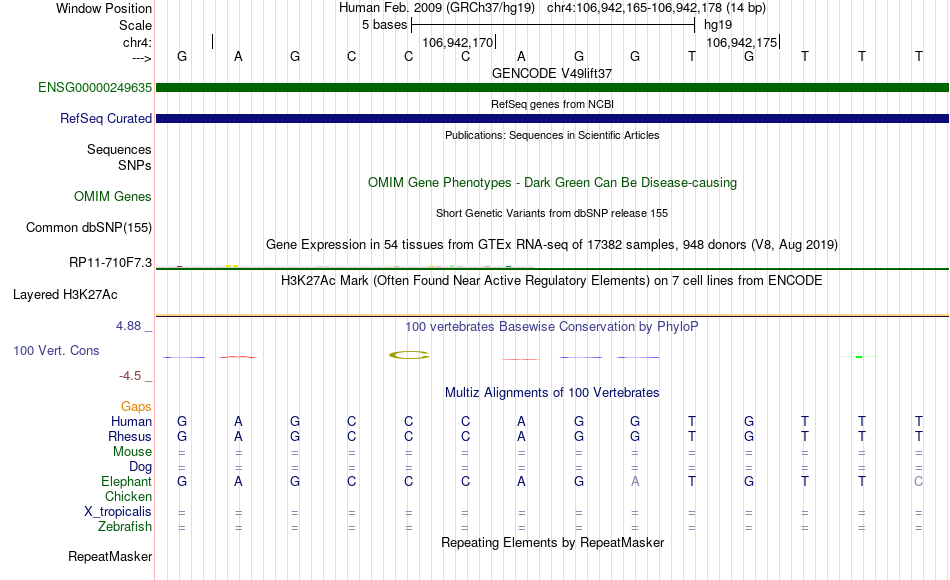Select the Elephant species label
The height and width of the screenshot is (580, 950).
pyautogui.click(x=126, y=481)
